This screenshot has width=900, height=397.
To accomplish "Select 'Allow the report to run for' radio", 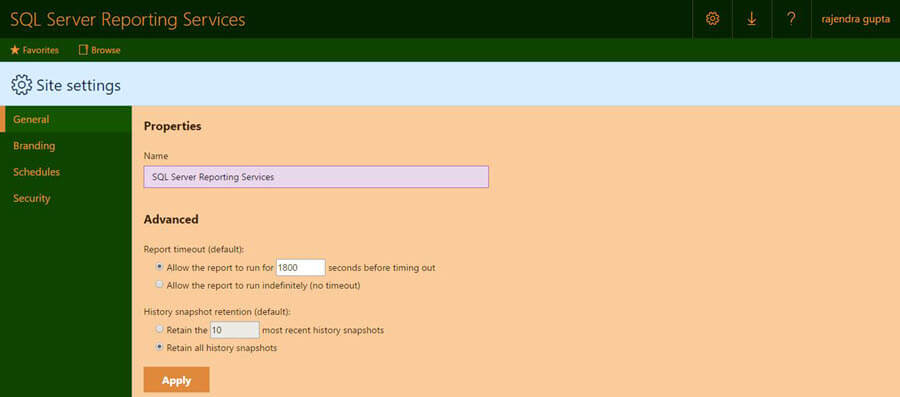I will pyautogui.click(x=159, y=267).
